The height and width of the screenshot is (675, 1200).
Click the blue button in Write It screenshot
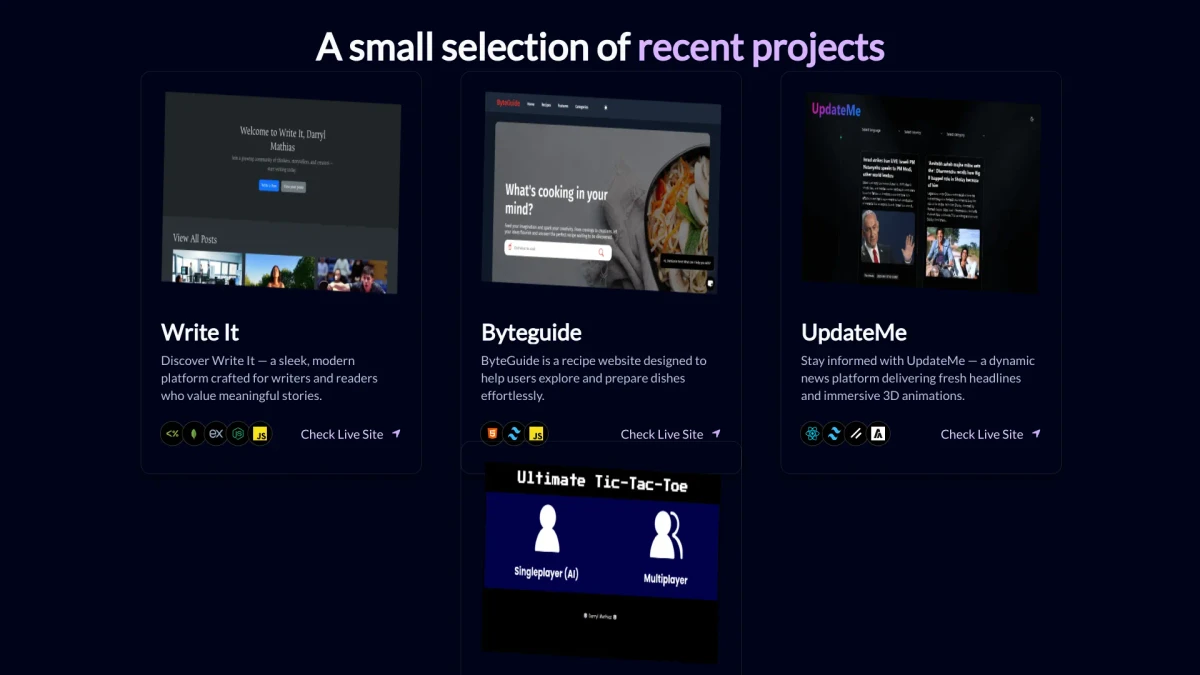pos(268,185)
